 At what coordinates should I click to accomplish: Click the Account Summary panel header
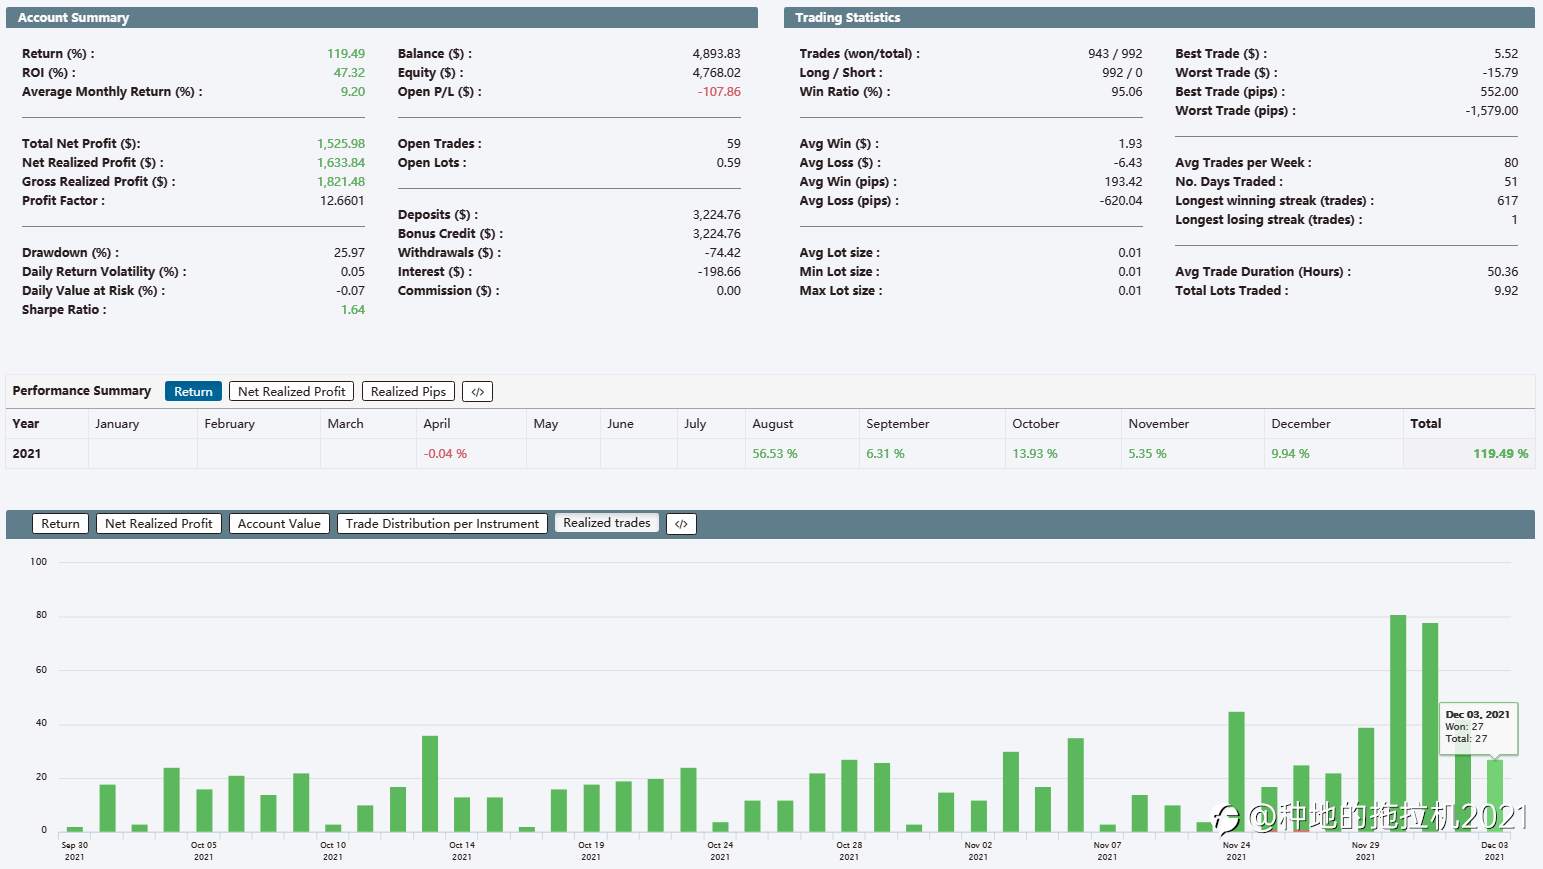[x=382, y=18]
